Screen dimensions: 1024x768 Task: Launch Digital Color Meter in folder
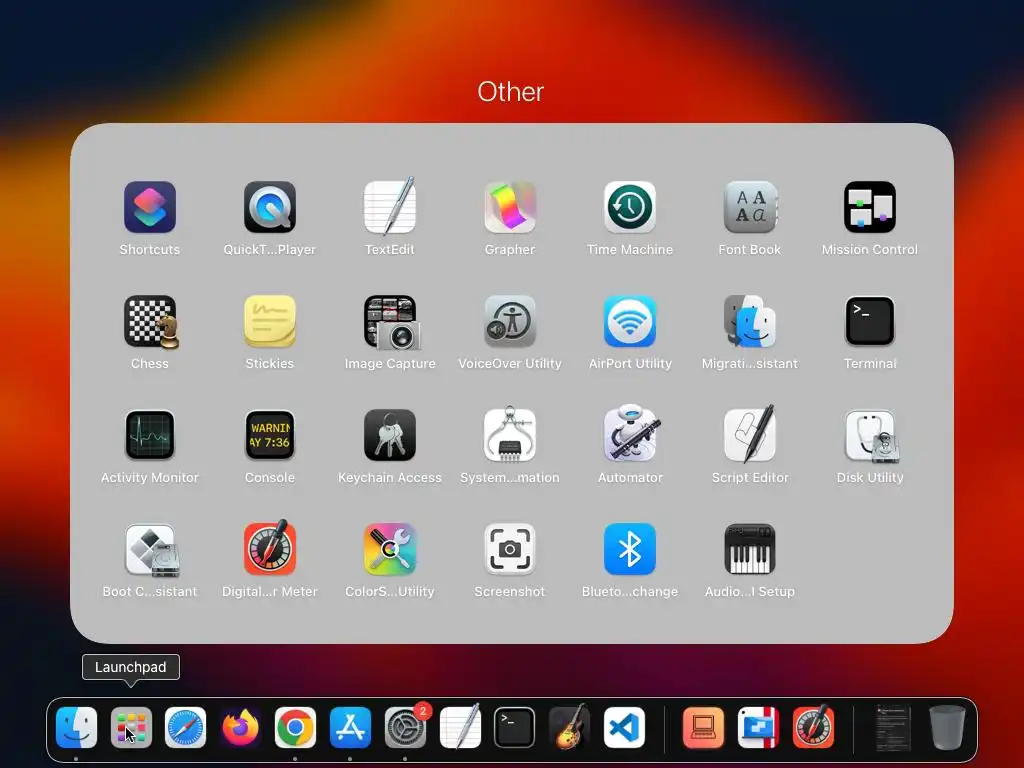[x=270, y=548]
